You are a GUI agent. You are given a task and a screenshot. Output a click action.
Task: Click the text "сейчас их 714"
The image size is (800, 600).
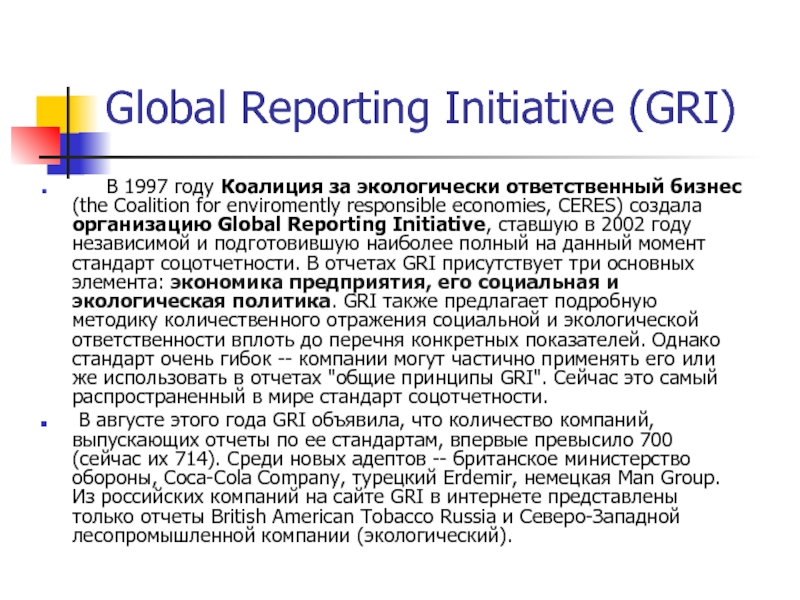[144, 459]
